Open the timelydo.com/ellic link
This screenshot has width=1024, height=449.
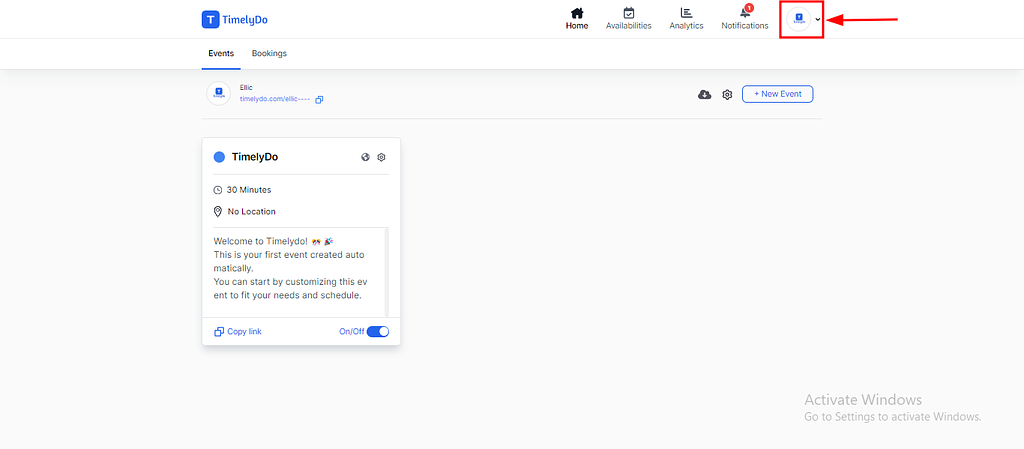pyautogui.click(x=275, y=99)
